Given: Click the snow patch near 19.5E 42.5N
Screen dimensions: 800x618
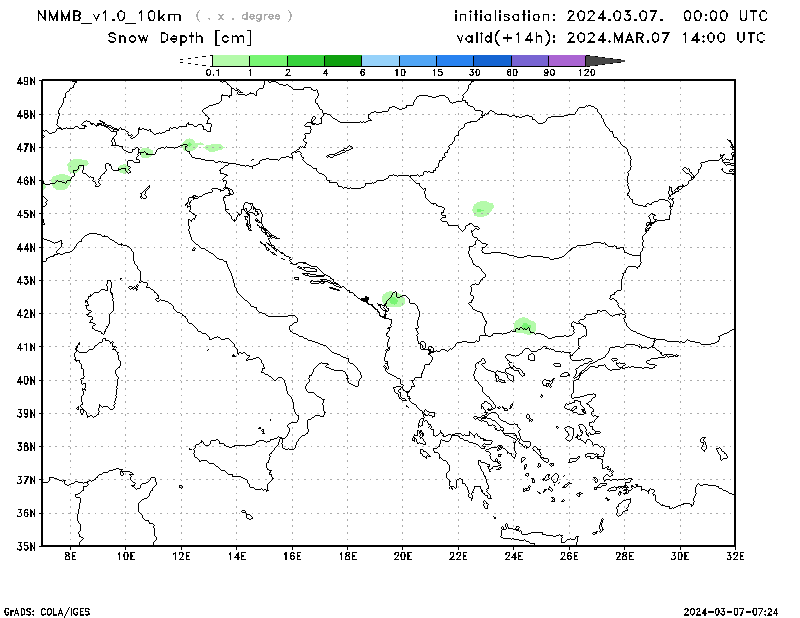Looking at the screenshot, I should 393,299.
